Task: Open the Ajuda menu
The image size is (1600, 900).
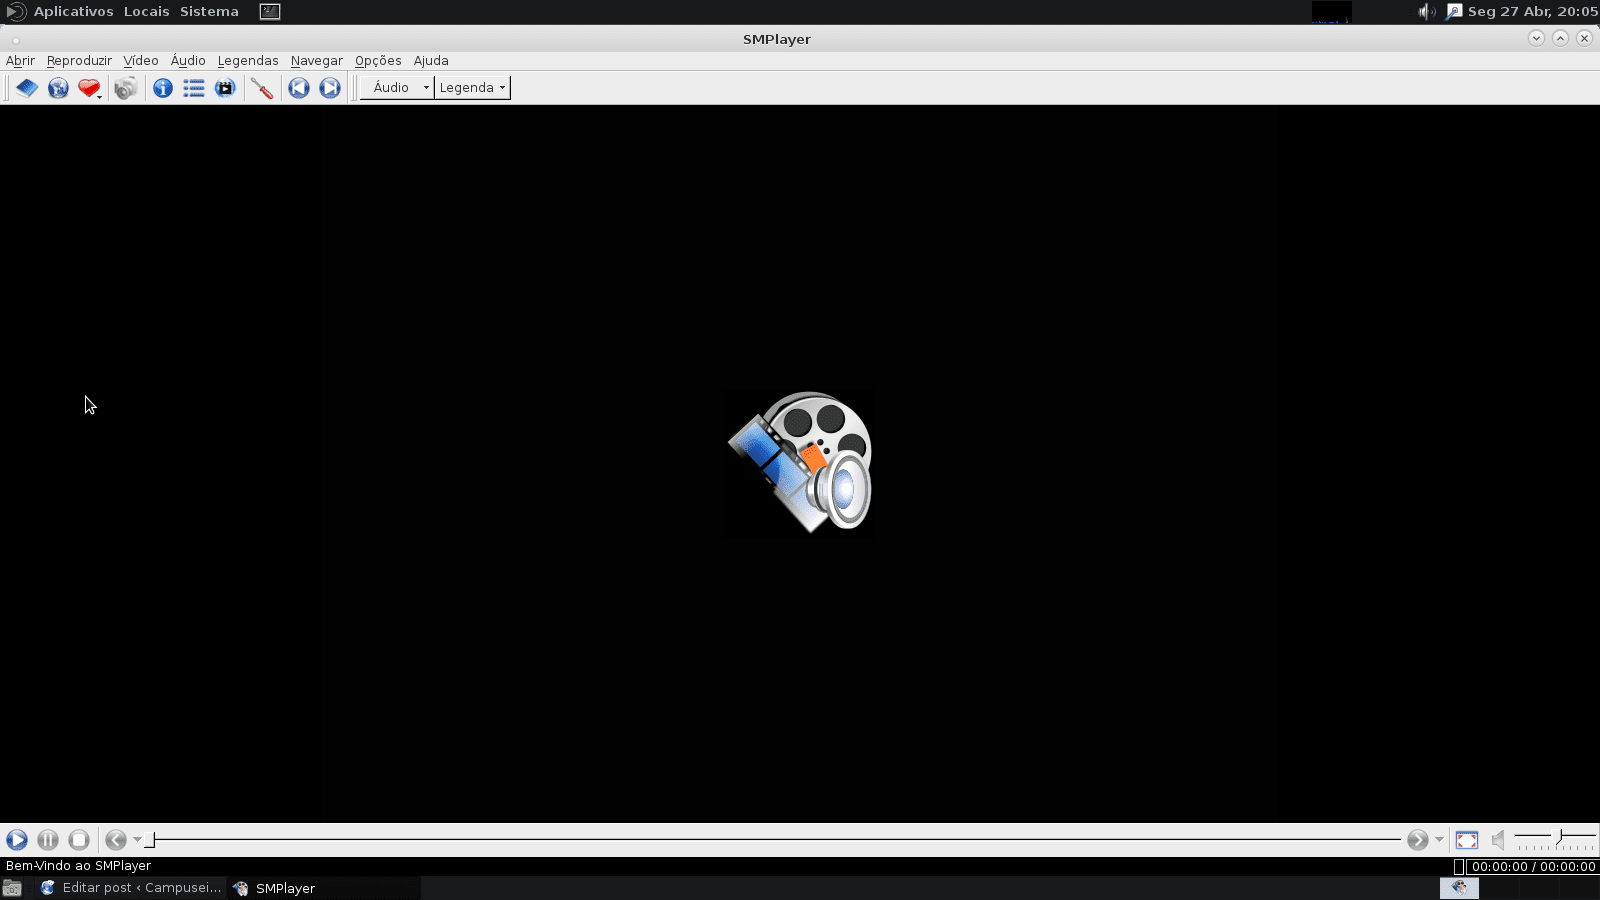Action: pyautogui.click(x=431, y=61)
